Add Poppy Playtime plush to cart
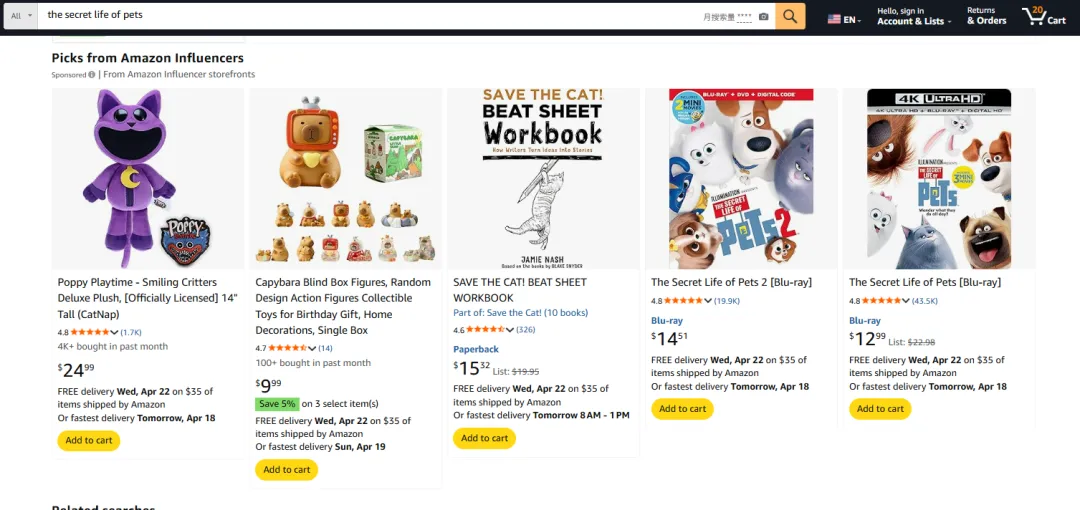Image resolution: width=1080 pixels, height=510 pixels. click(89, 440)
